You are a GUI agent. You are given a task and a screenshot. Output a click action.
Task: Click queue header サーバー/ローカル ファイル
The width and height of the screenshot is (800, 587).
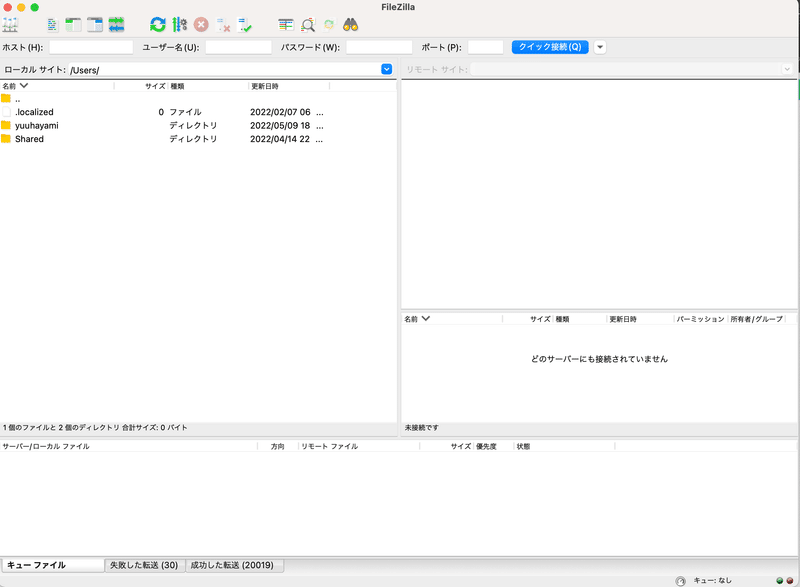[46, 446]
